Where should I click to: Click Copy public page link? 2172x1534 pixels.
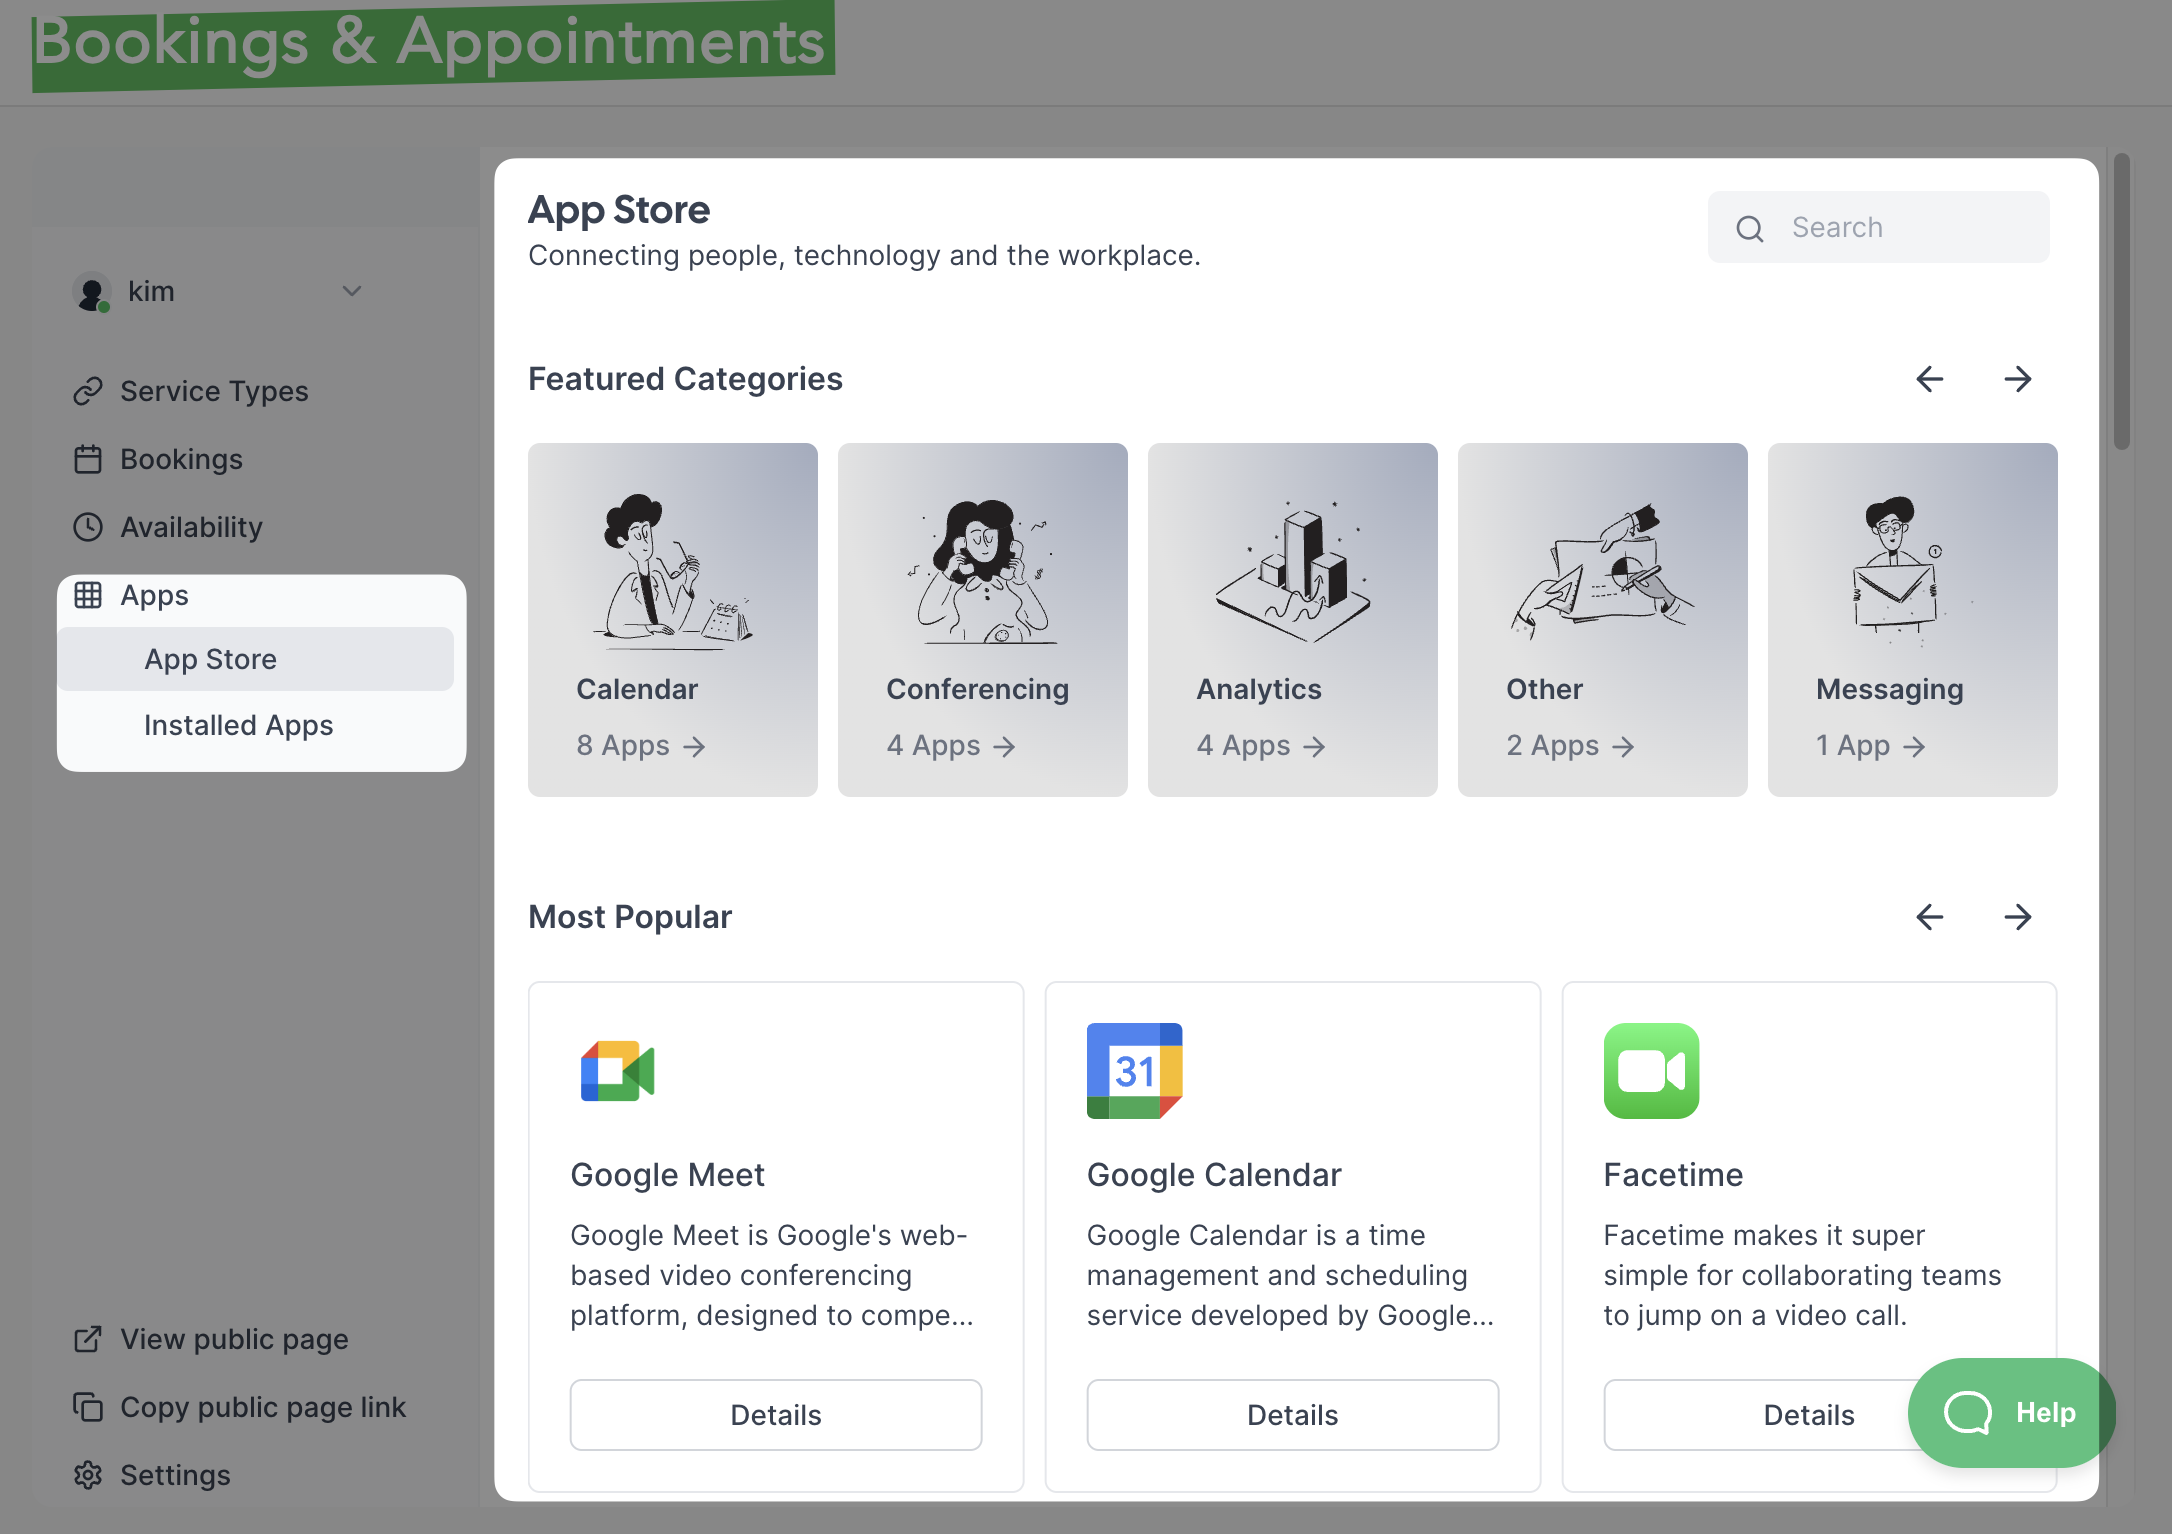point(262,1407)
